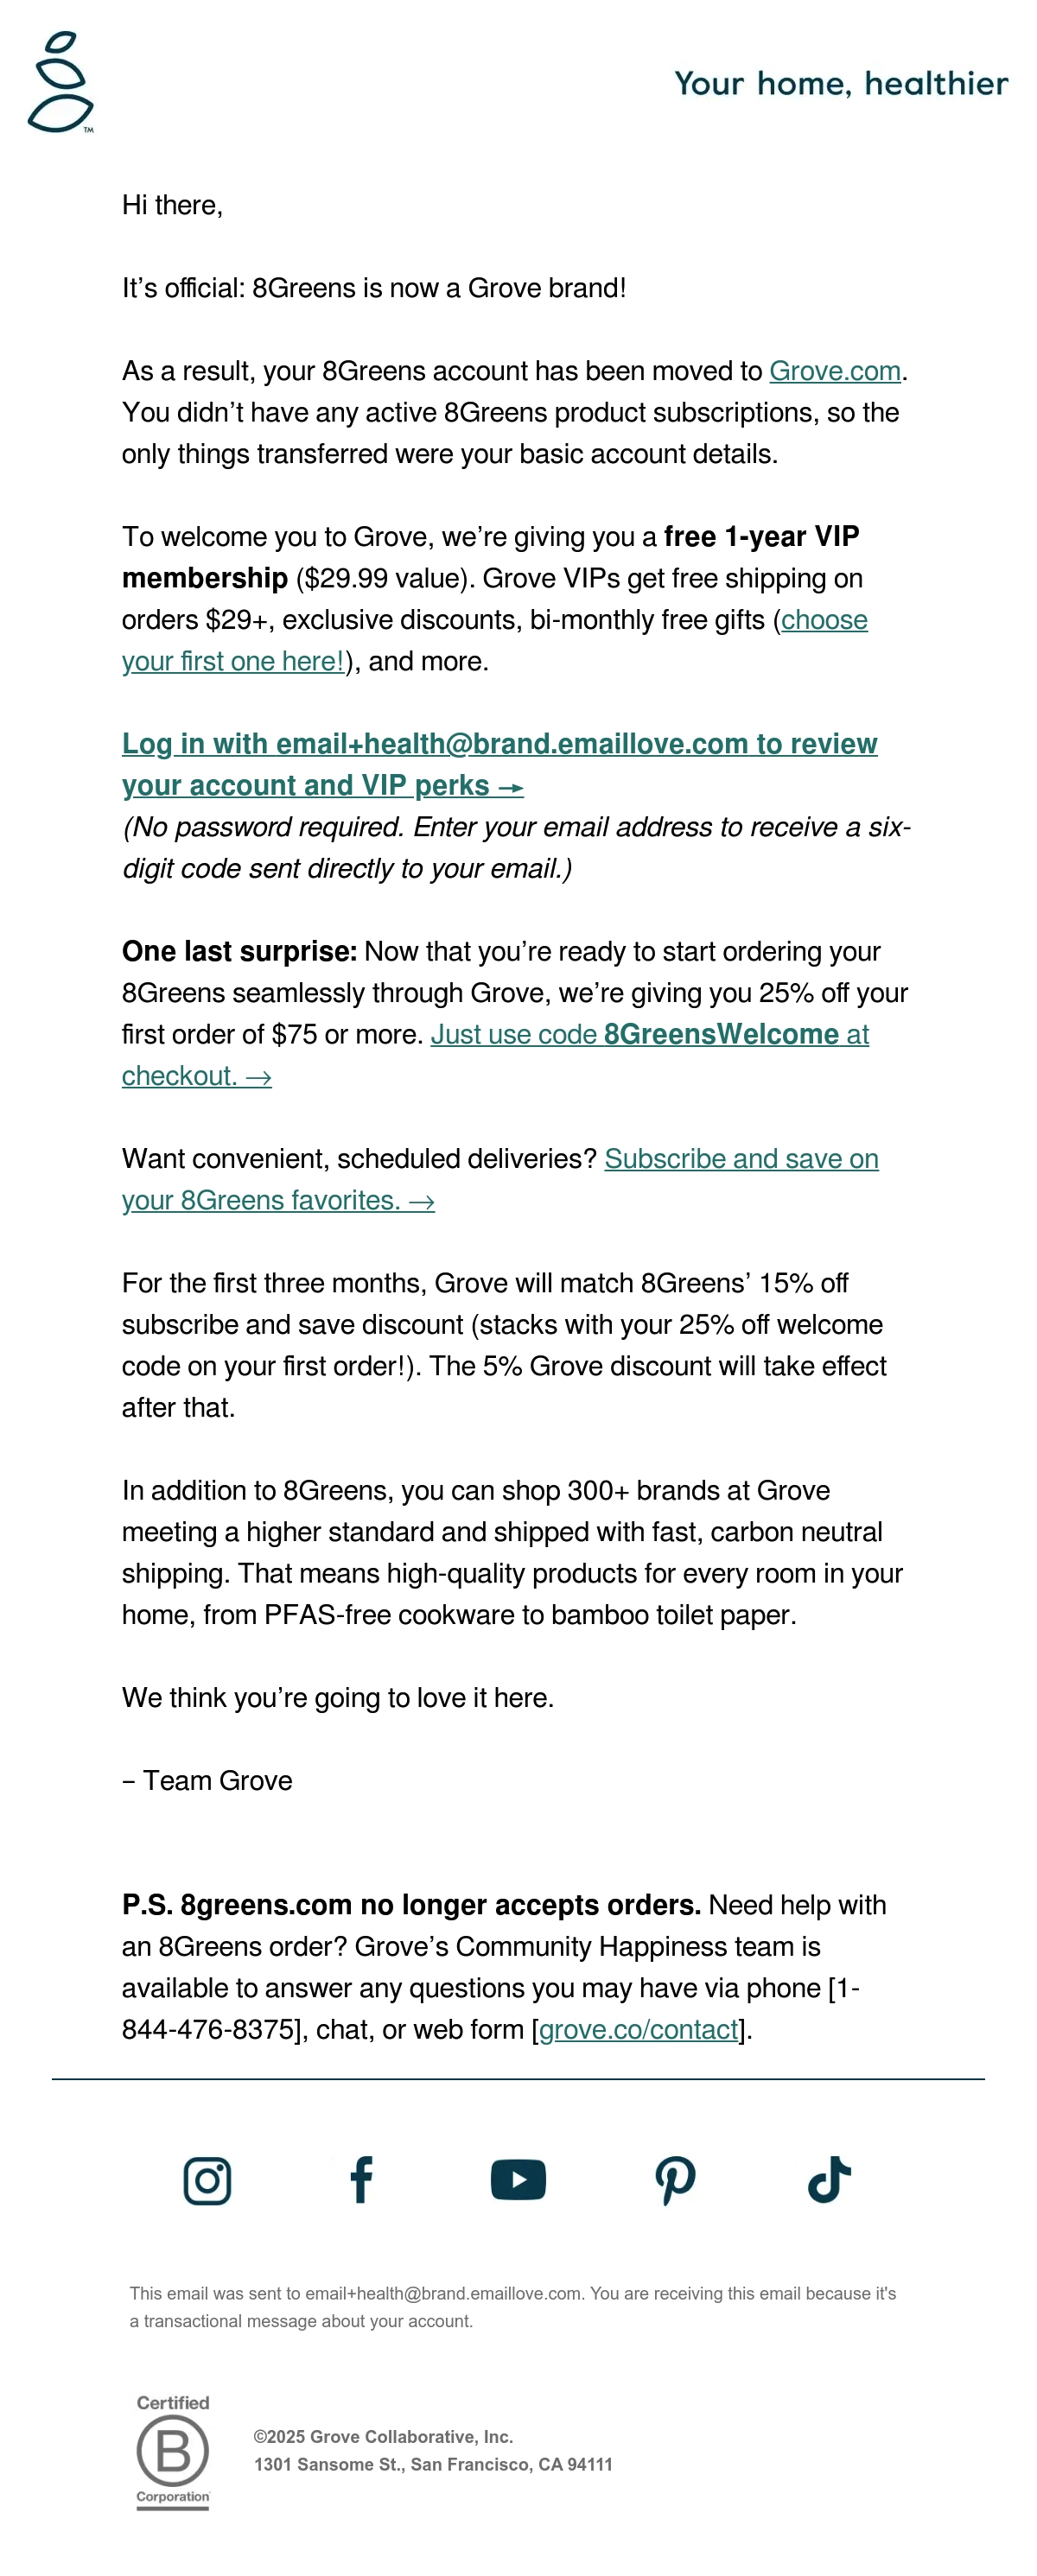Viewport: 1037px width, 2576px height.
Task: Open 'Subscribe and save on your 8Greens favorites' link
Action: point(500,1179)
